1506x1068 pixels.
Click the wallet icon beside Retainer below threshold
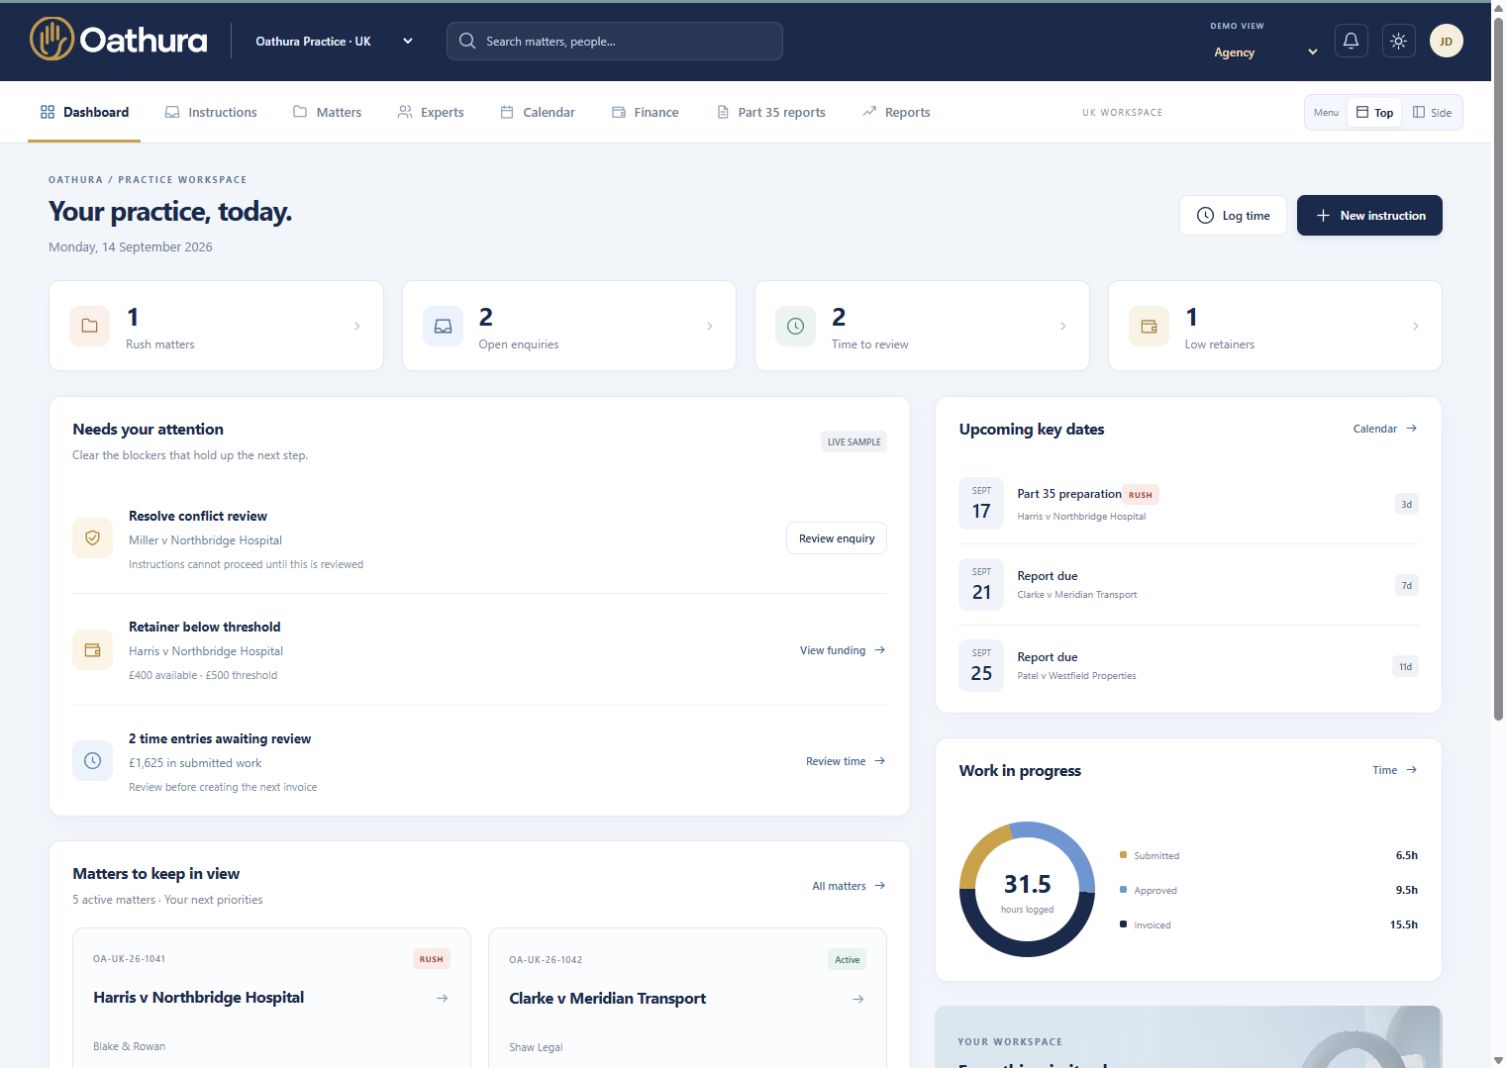(x=92, y=650)
